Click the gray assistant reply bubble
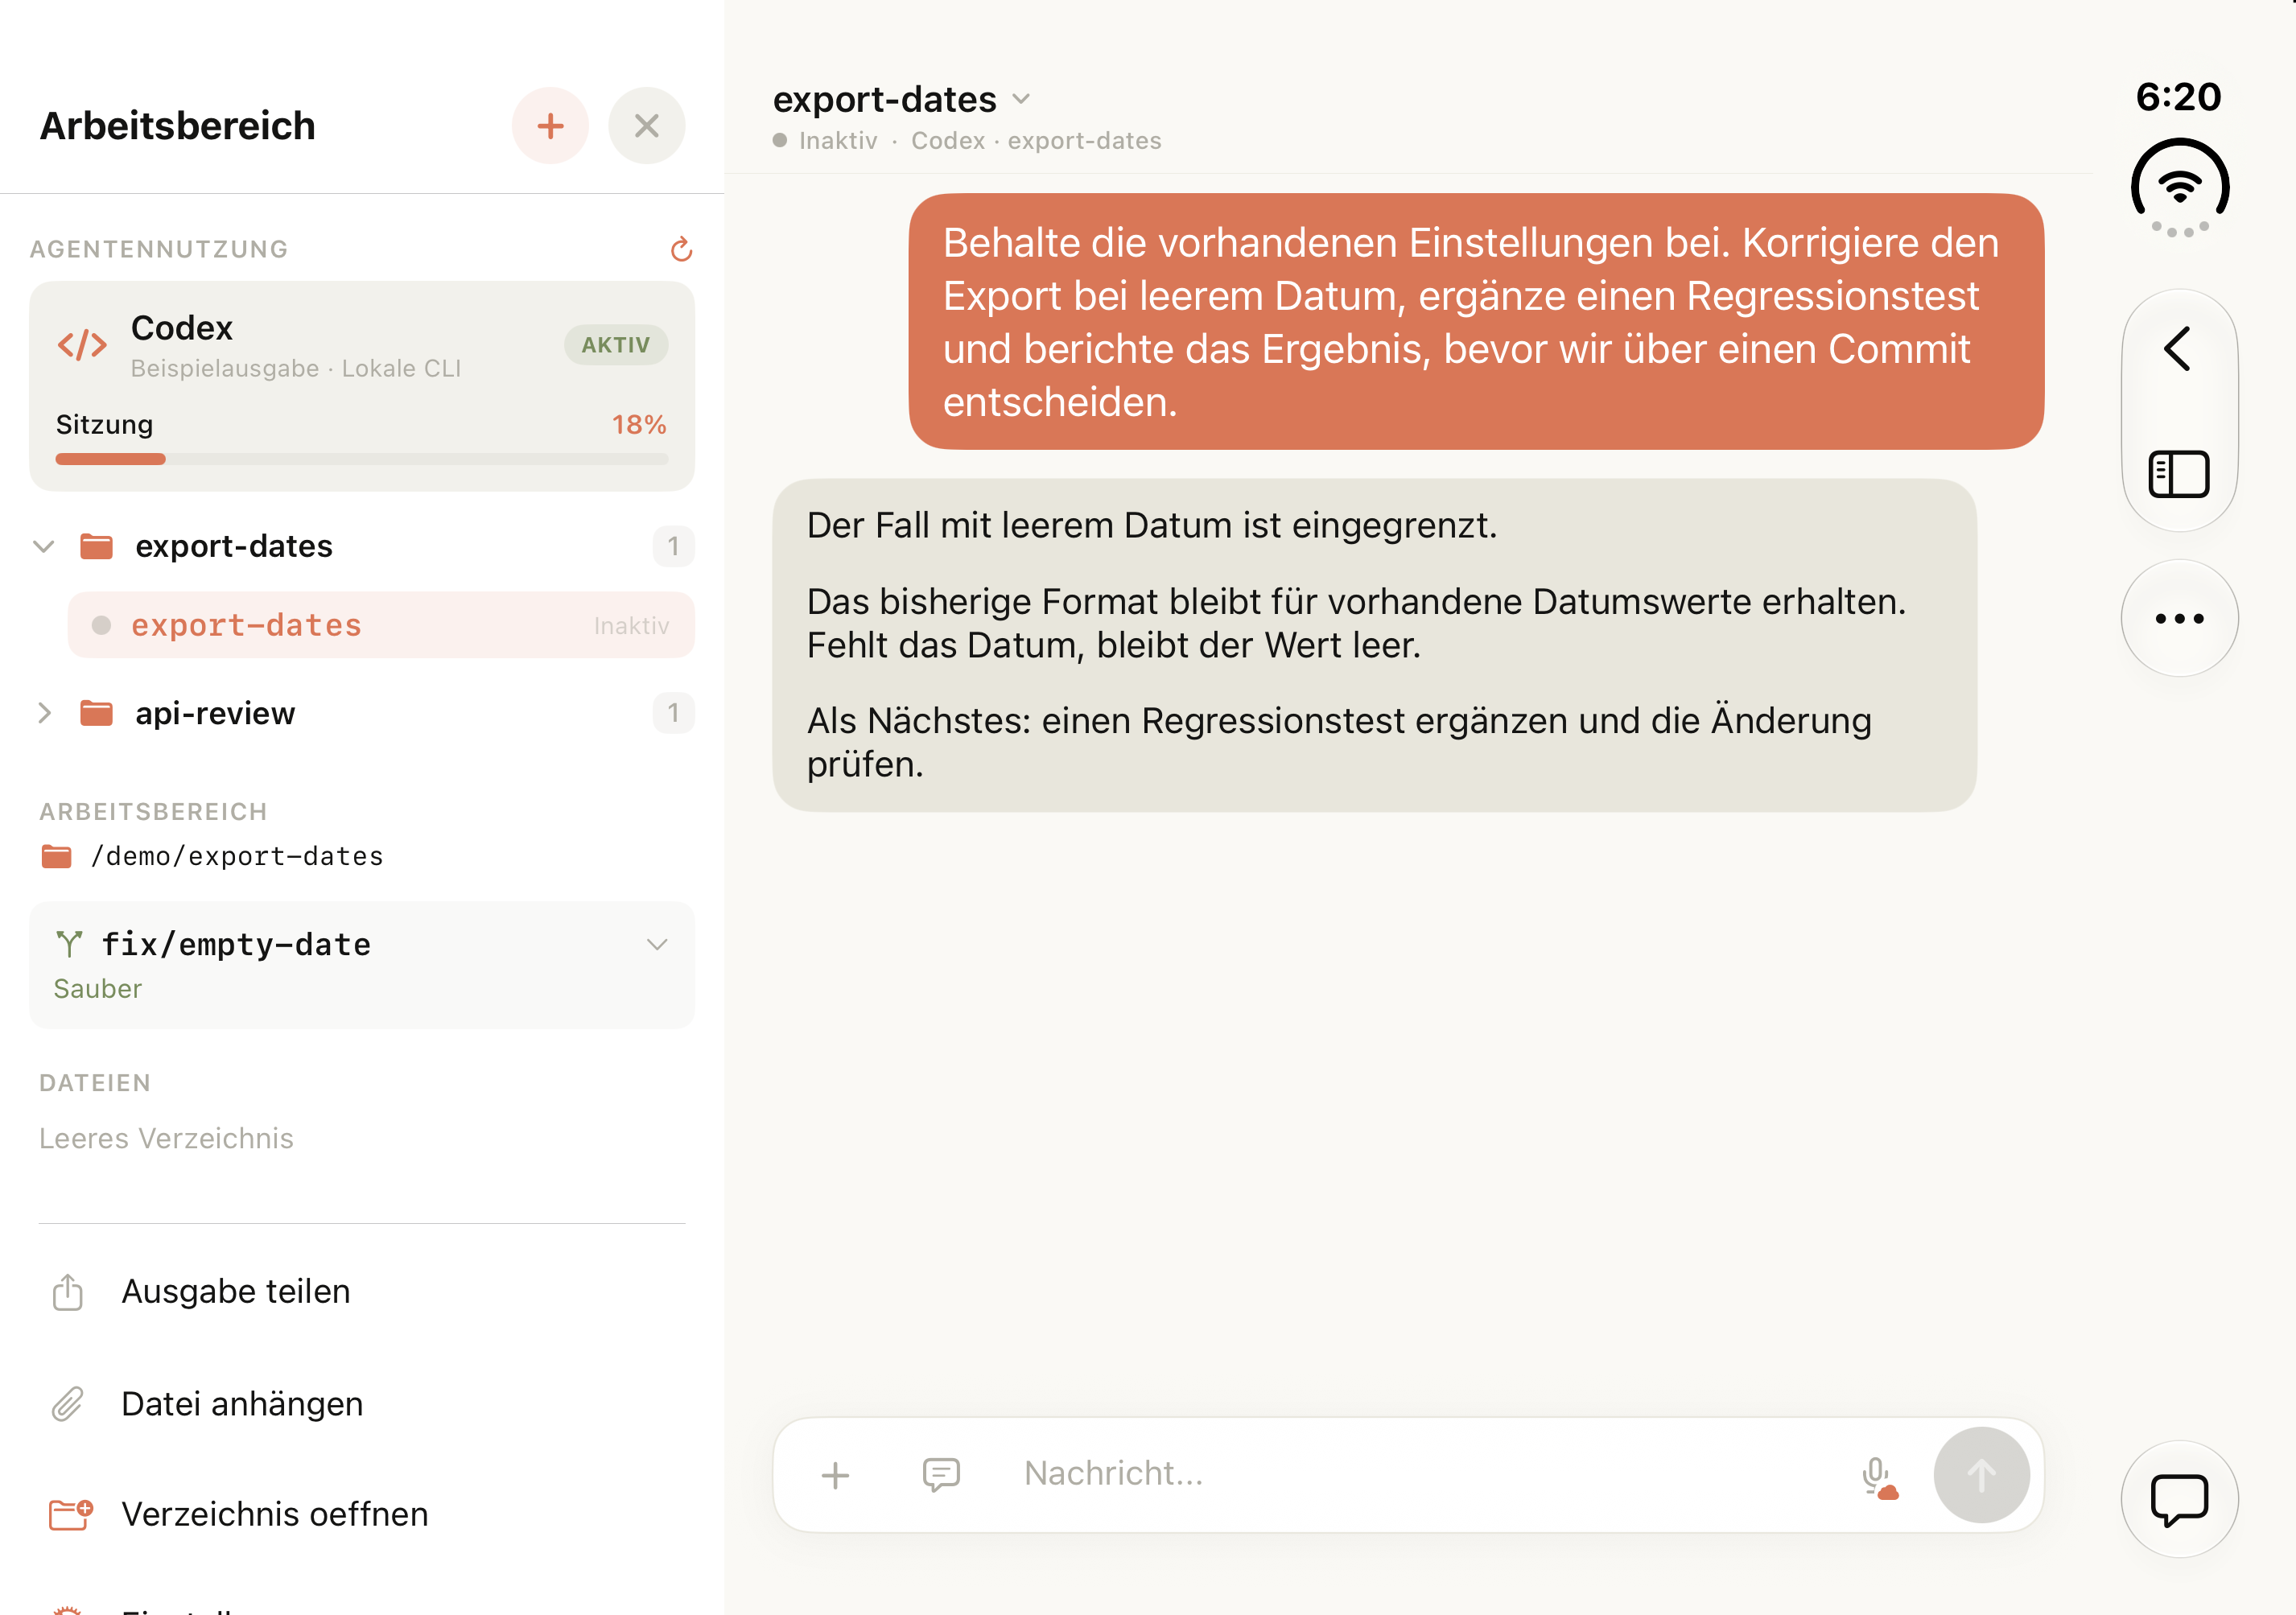 1374,645
